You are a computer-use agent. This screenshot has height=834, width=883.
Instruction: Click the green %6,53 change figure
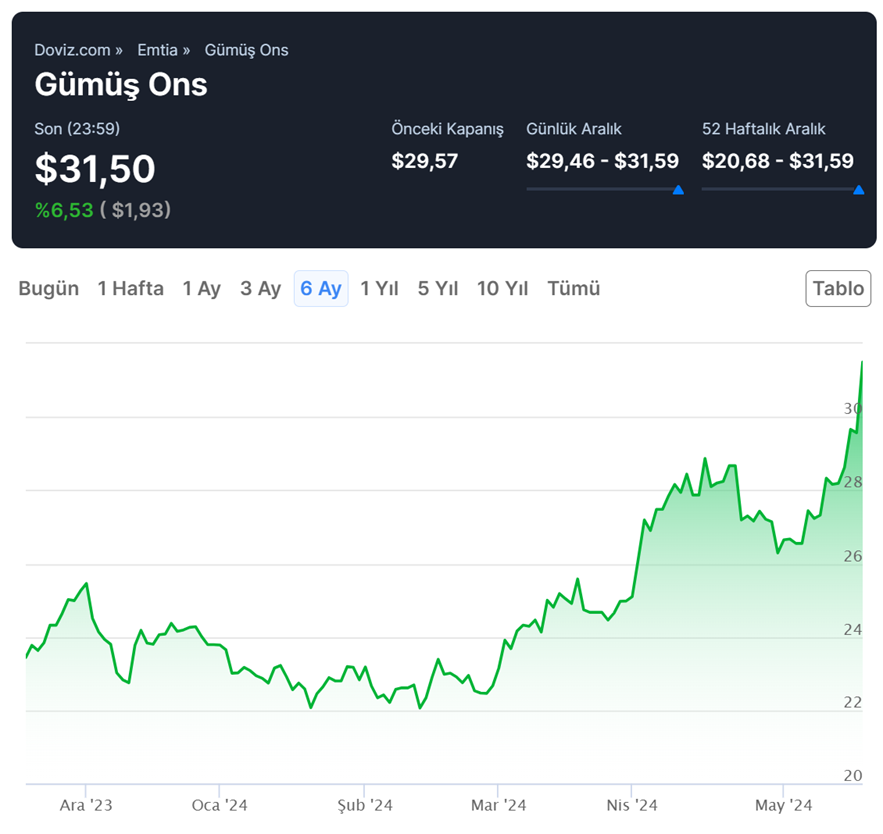[63, 210]
